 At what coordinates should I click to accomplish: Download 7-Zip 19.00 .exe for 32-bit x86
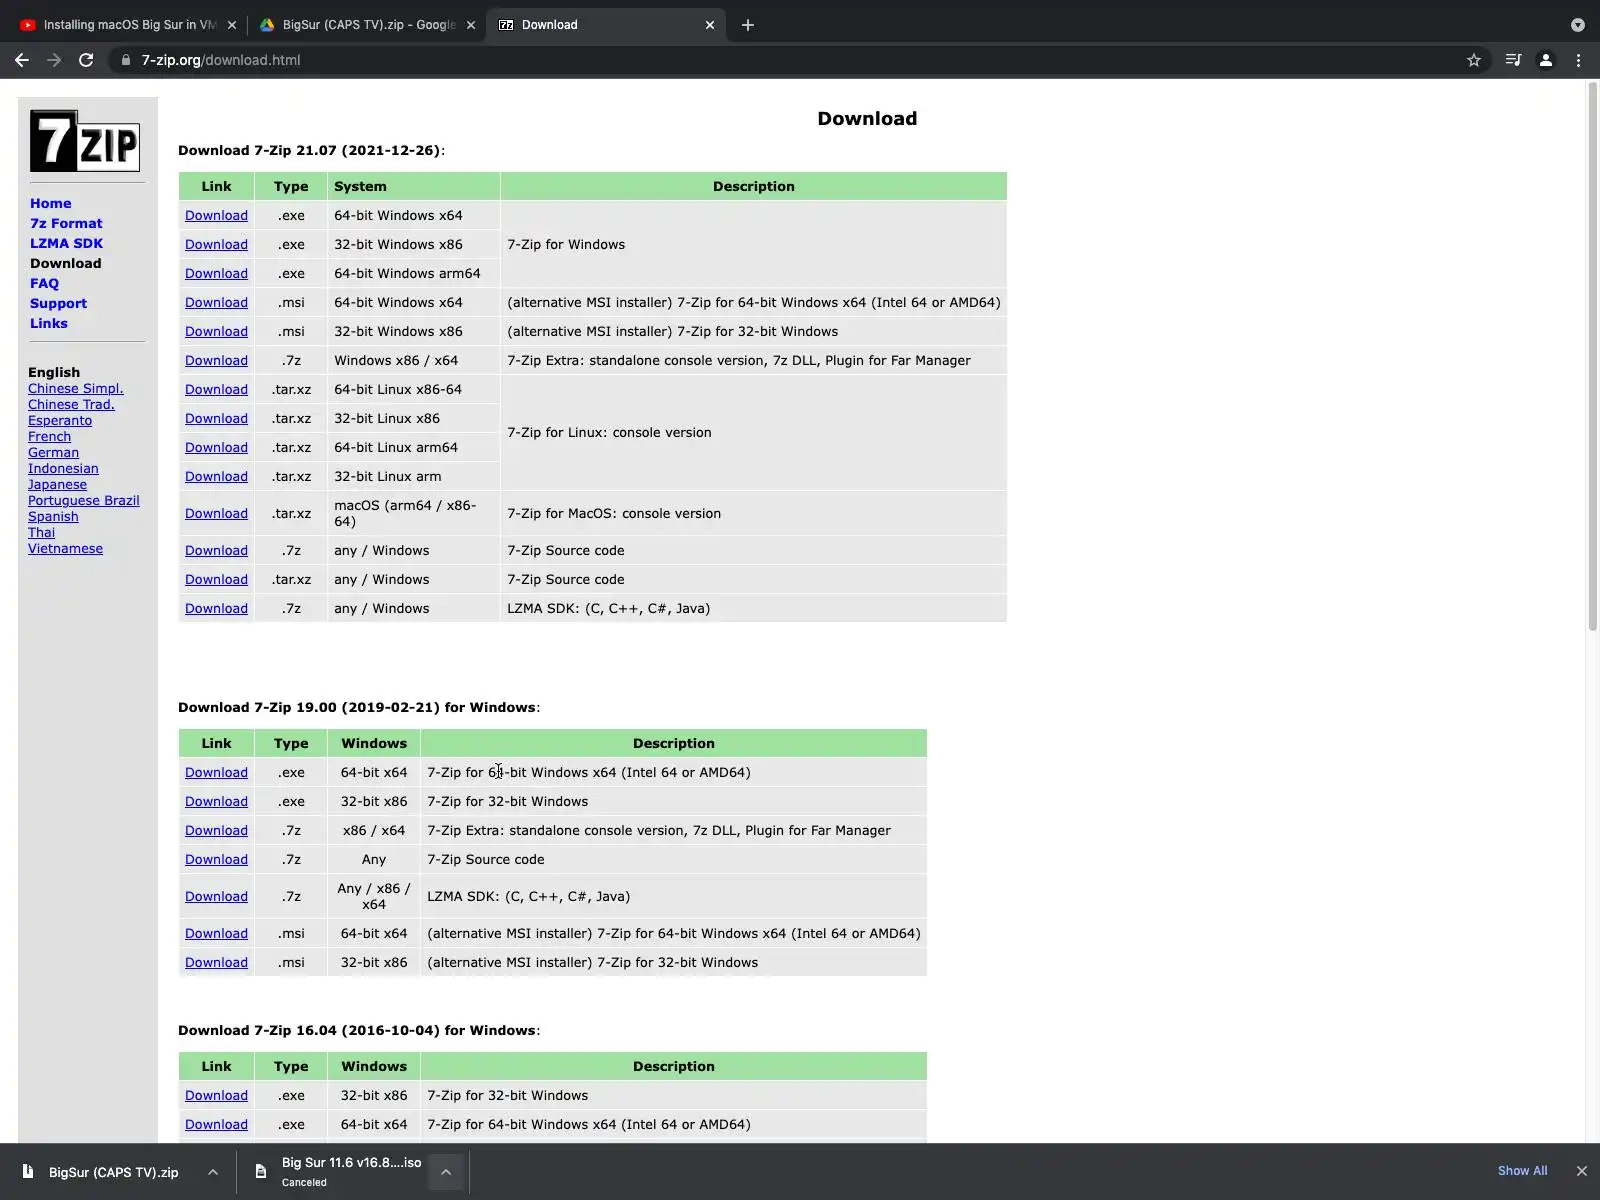[x=216, y=802]
